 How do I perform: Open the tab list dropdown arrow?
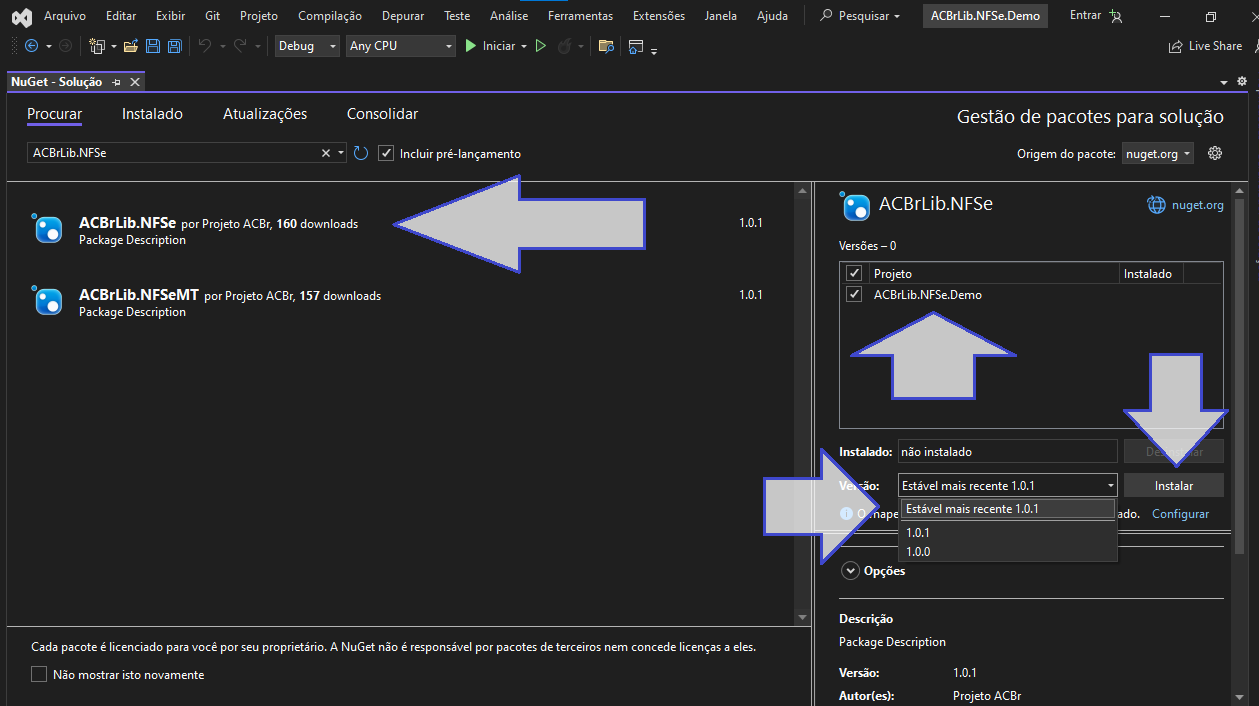1224,82
